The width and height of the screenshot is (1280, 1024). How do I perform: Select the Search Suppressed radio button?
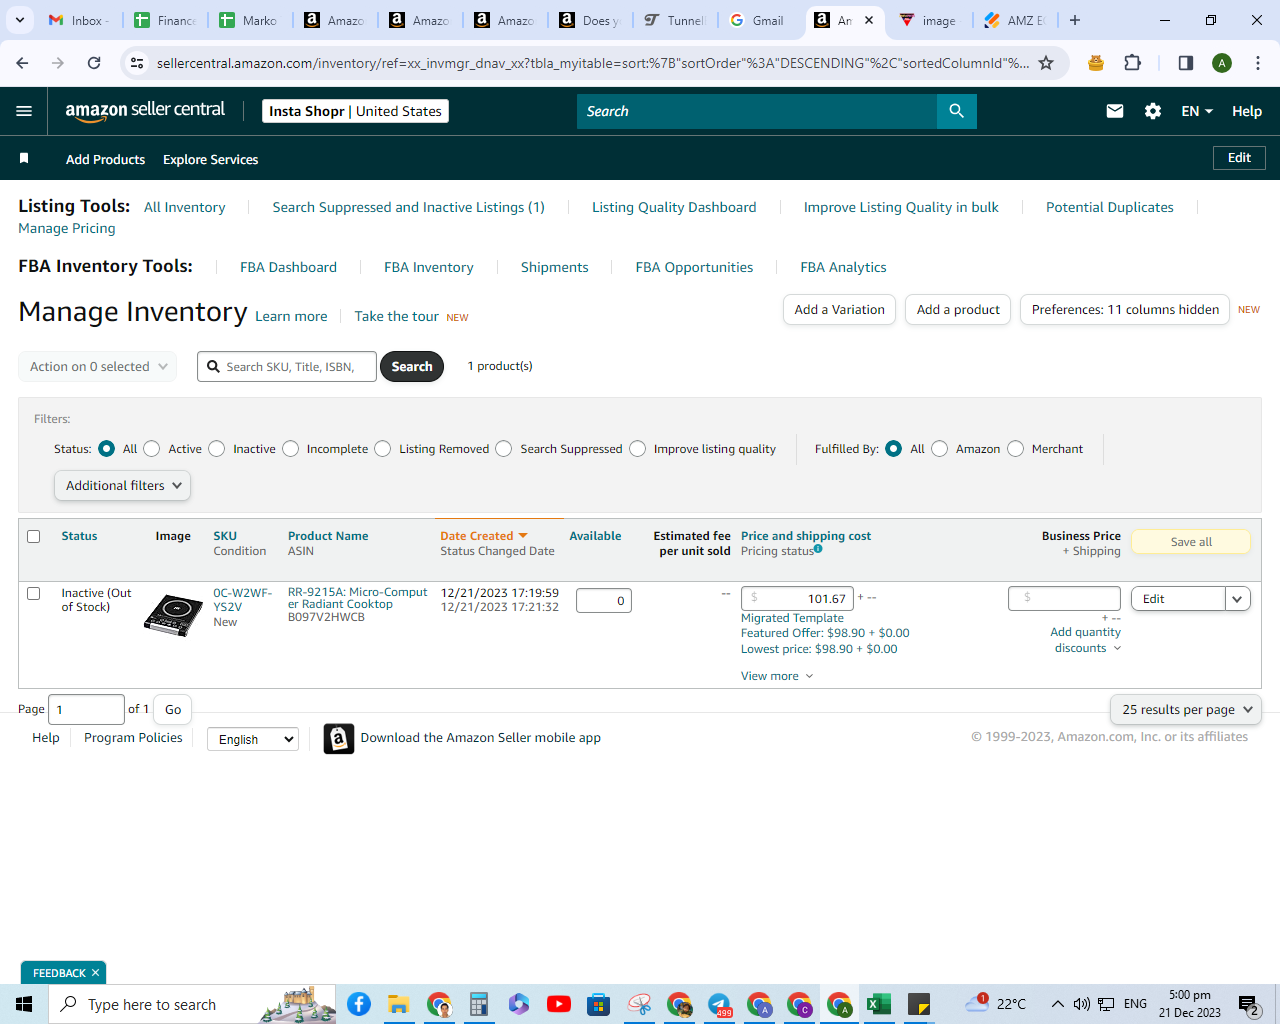click(x=504, y=449)
